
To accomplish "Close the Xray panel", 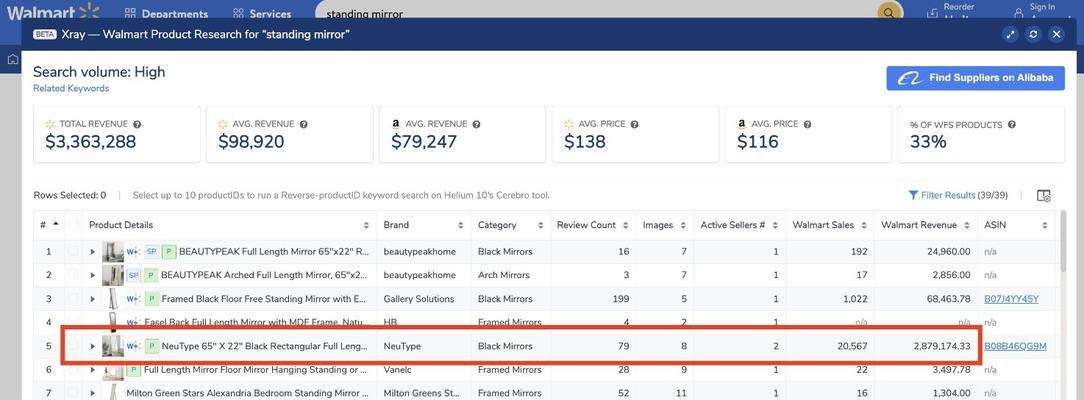I will (x=1056, y=35).
